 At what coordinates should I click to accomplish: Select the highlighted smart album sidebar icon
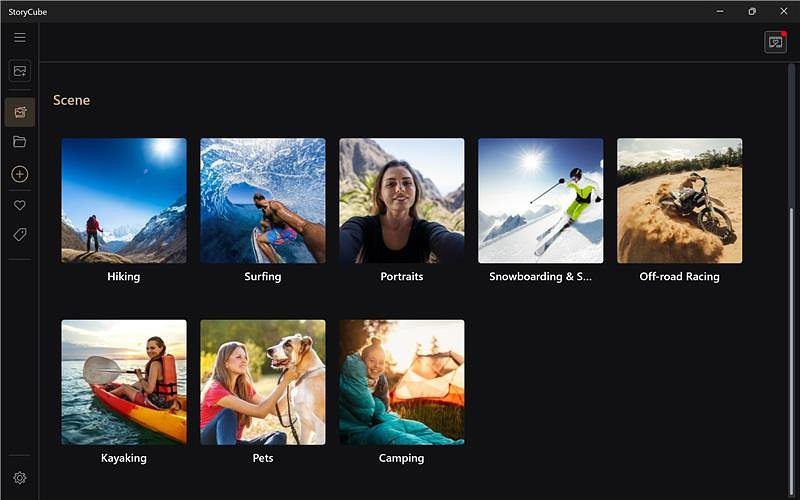pyautogui.click(x=20, y=112)
